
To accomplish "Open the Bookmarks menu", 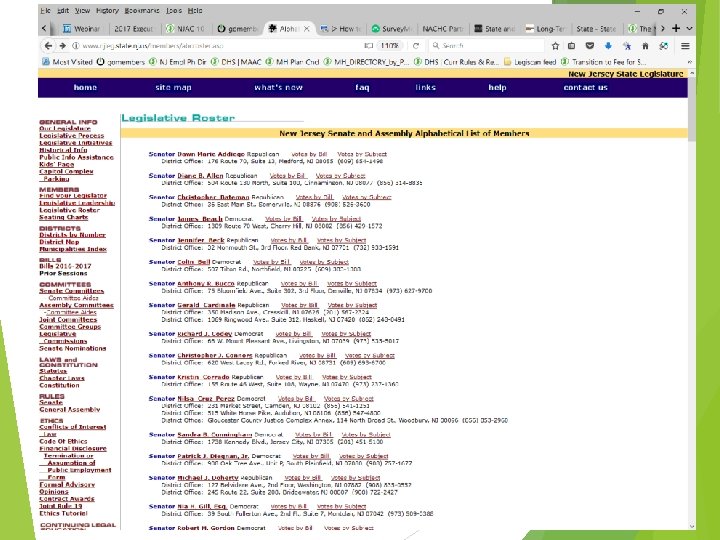I will [x=142, y=11].
